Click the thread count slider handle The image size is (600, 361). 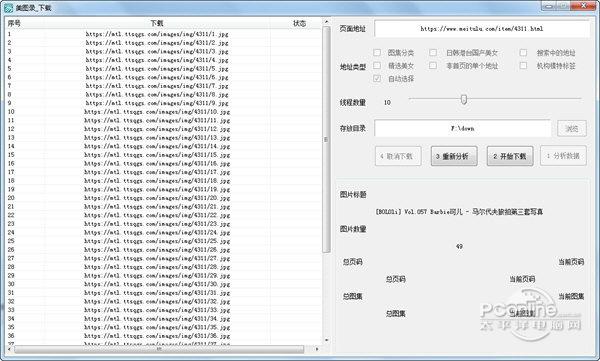[464, 100]
